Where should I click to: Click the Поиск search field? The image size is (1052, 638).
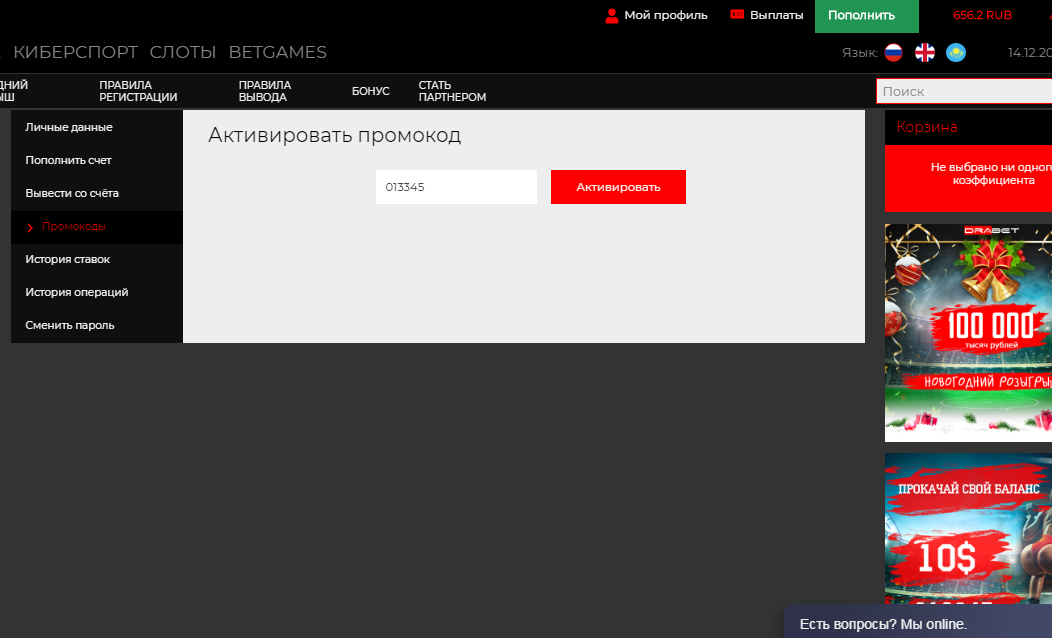click(x=964, y=91)
